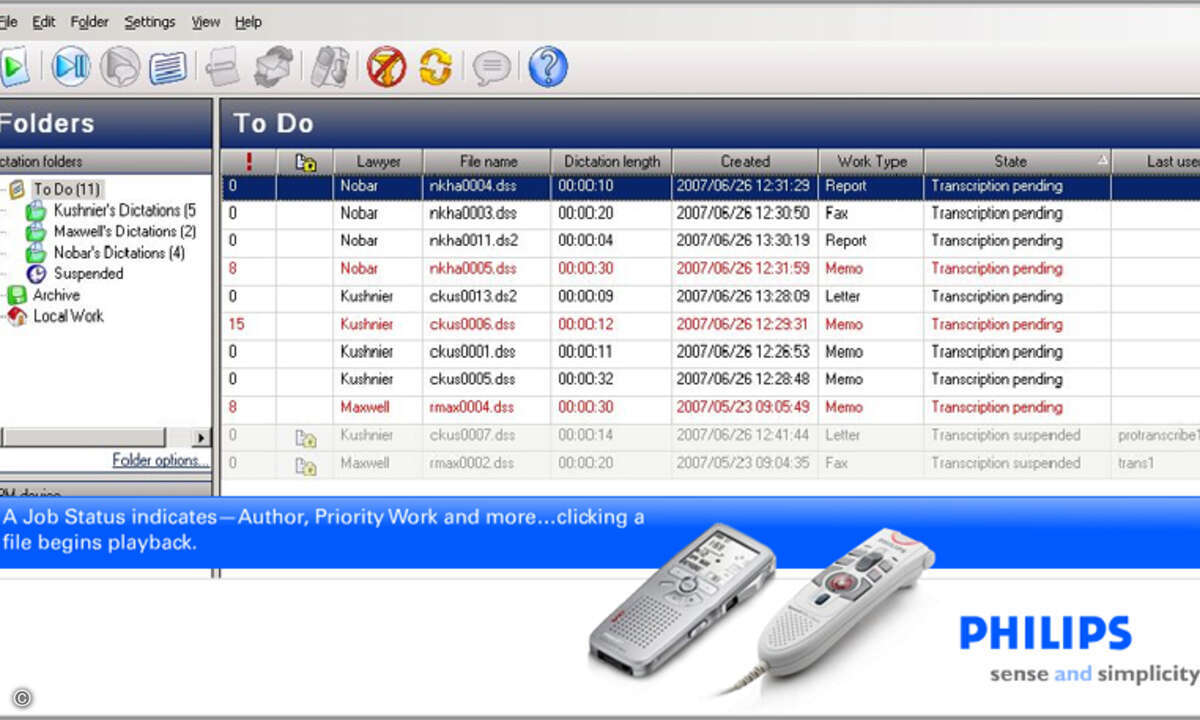The width and height of the screenshot is (1200, 720).
Task: Toggle the State column sort arrow
Action: click(x=1102, y=160)
